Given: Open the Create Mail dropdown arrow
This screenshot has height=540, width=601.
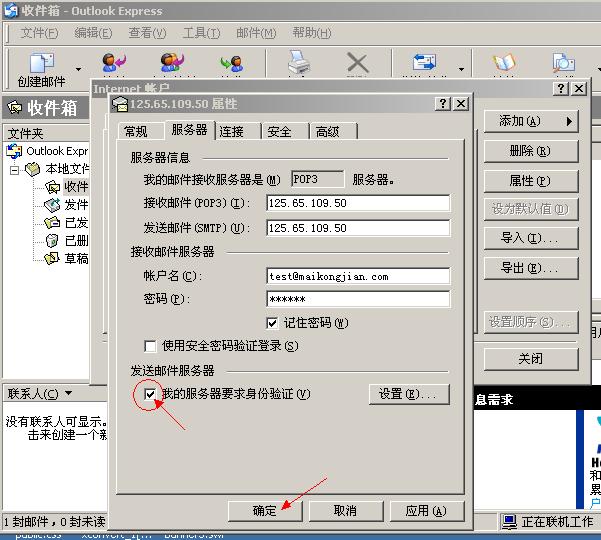Looking at the screenshot, I should click(x=79, y=69).
